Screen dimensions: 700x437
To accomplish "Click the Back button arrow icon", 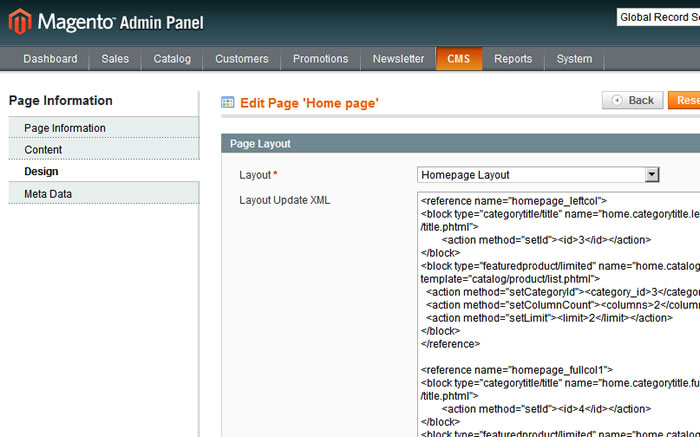I will (x=617, y=100).
